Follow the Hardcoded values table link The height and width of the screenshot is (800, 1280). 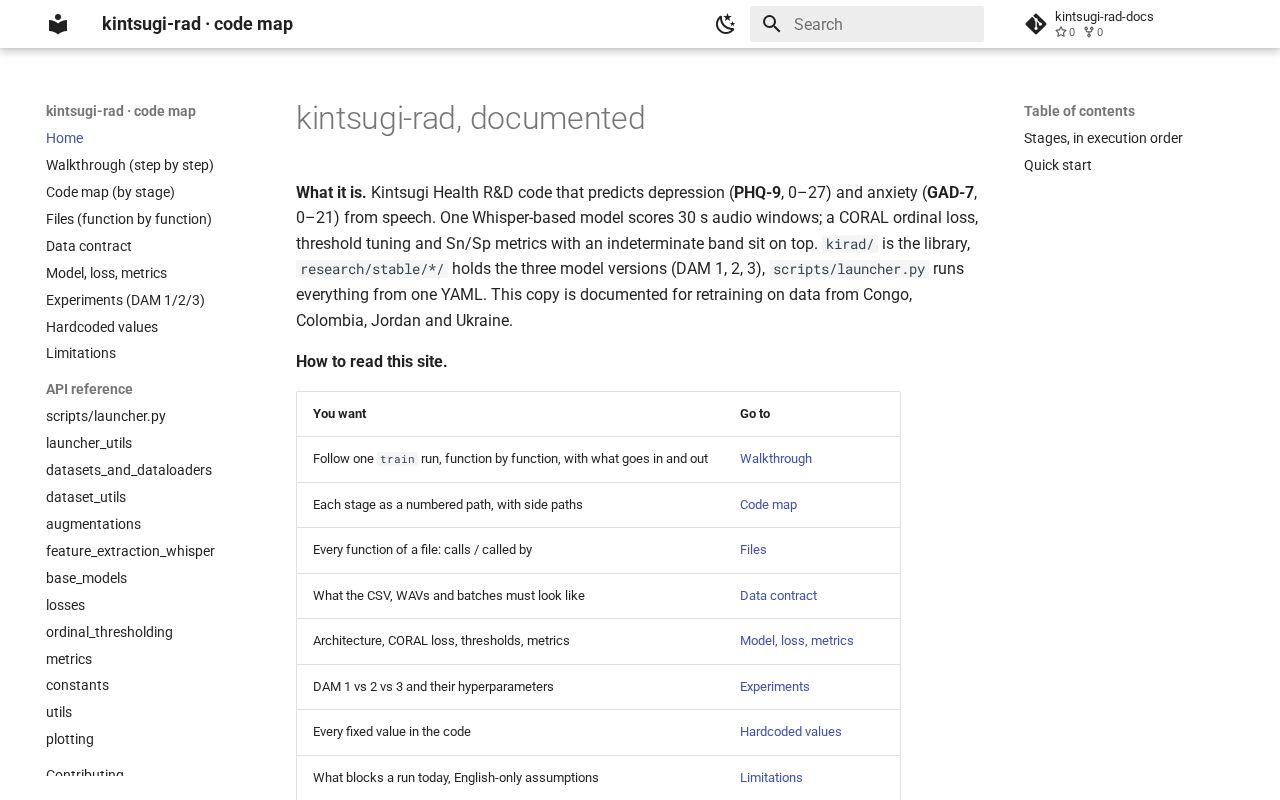(x=791, y=732)
